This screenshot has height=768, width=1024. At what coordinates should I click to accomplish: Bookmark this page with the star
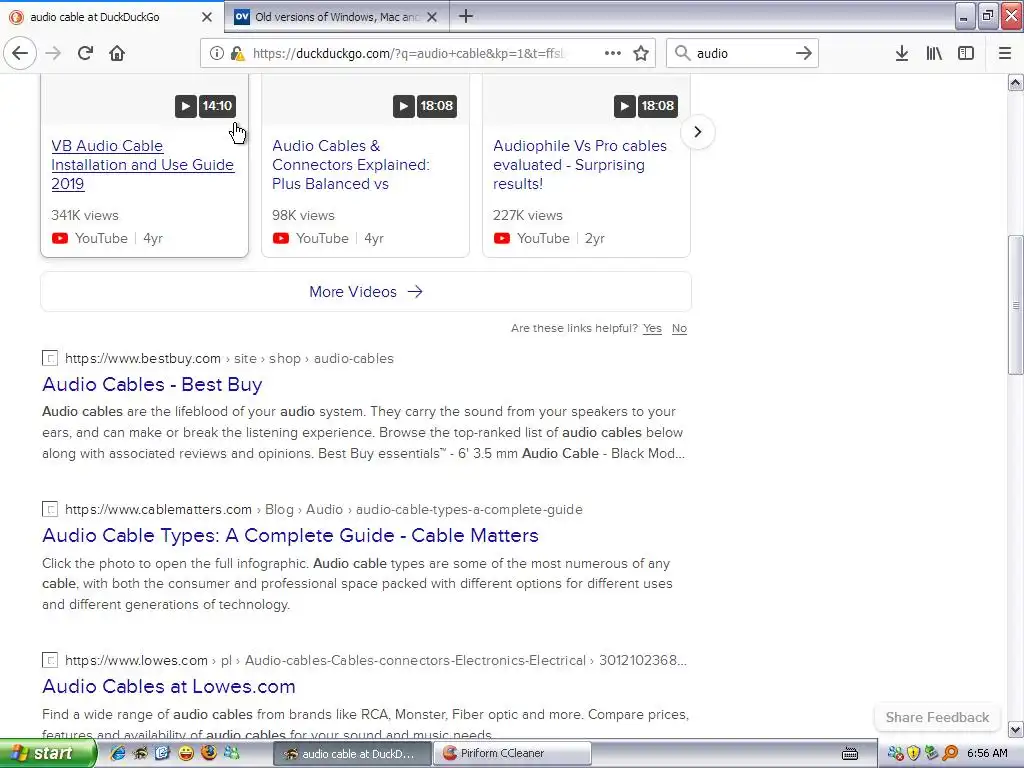pos(641,53)
